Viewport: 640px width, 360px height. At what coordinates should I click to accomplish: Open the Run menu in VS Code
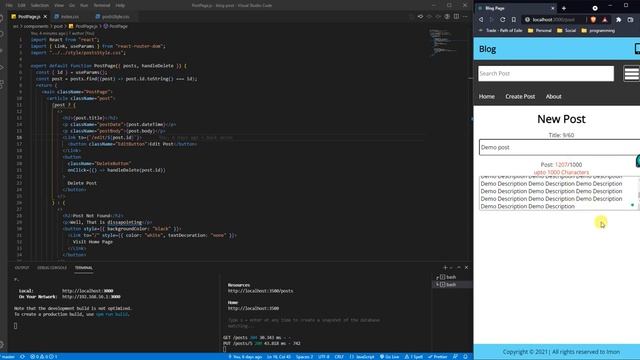click(x=84, y=5)
